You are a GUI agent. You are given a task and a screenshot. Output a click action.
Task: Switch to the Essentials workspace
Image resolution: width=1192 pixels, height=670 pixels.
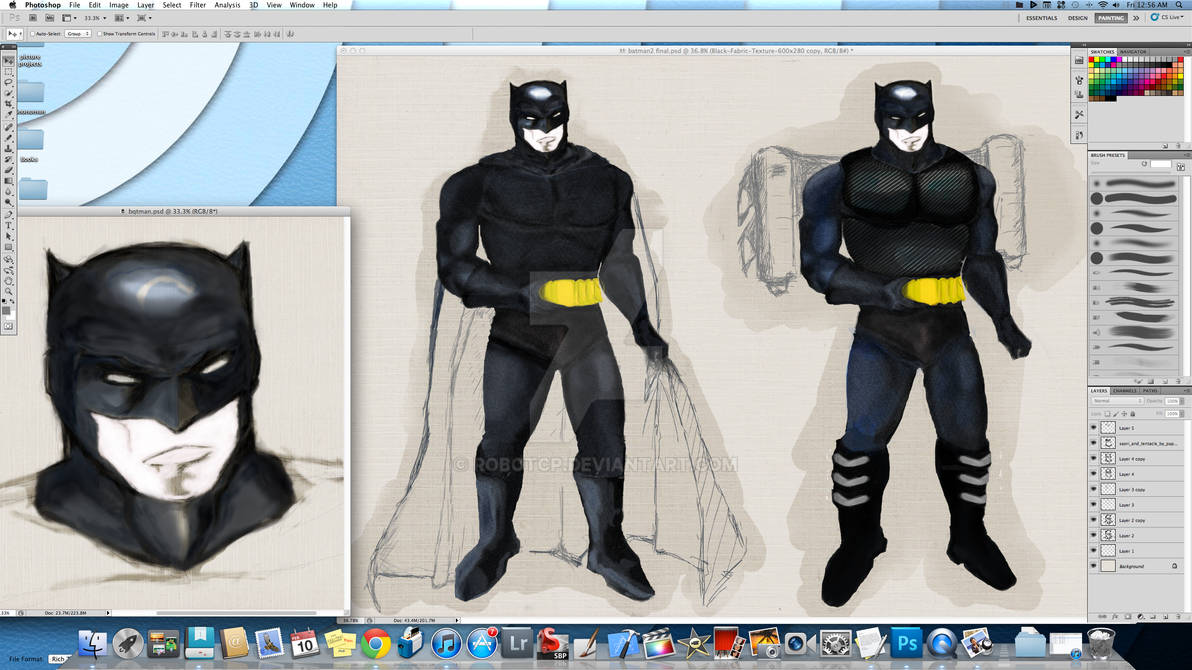(1041, 17)
